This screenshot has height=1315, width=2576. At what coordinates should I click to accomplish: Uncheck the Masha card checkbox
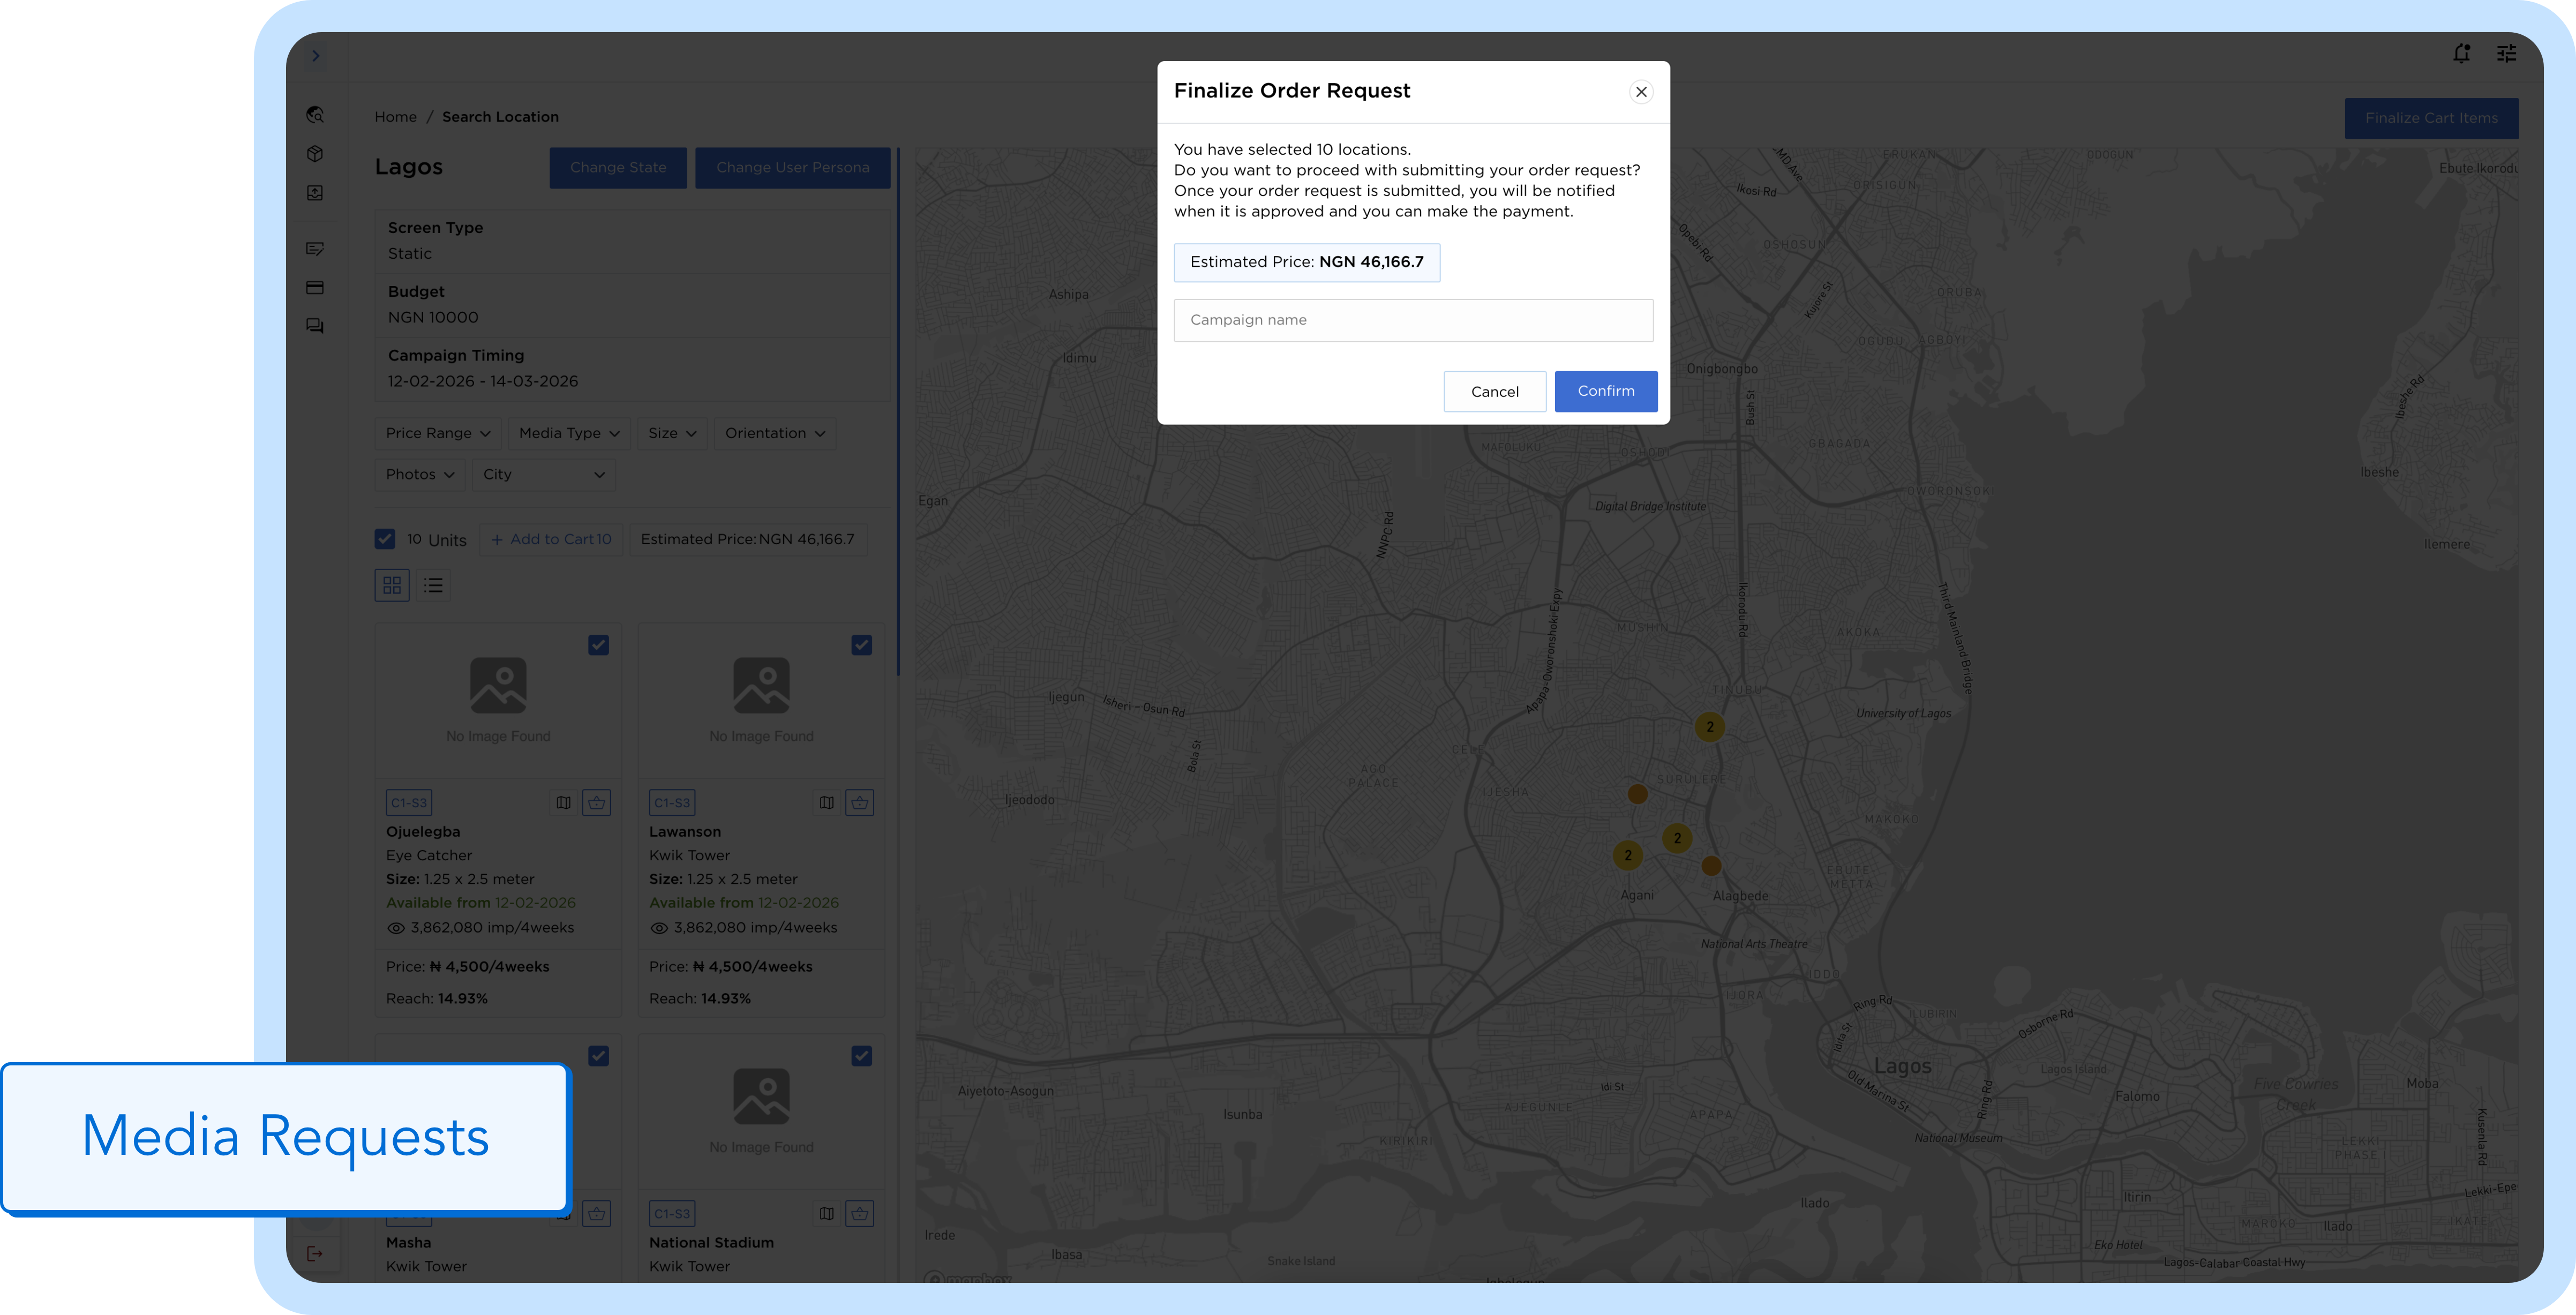coord(598,1056)
